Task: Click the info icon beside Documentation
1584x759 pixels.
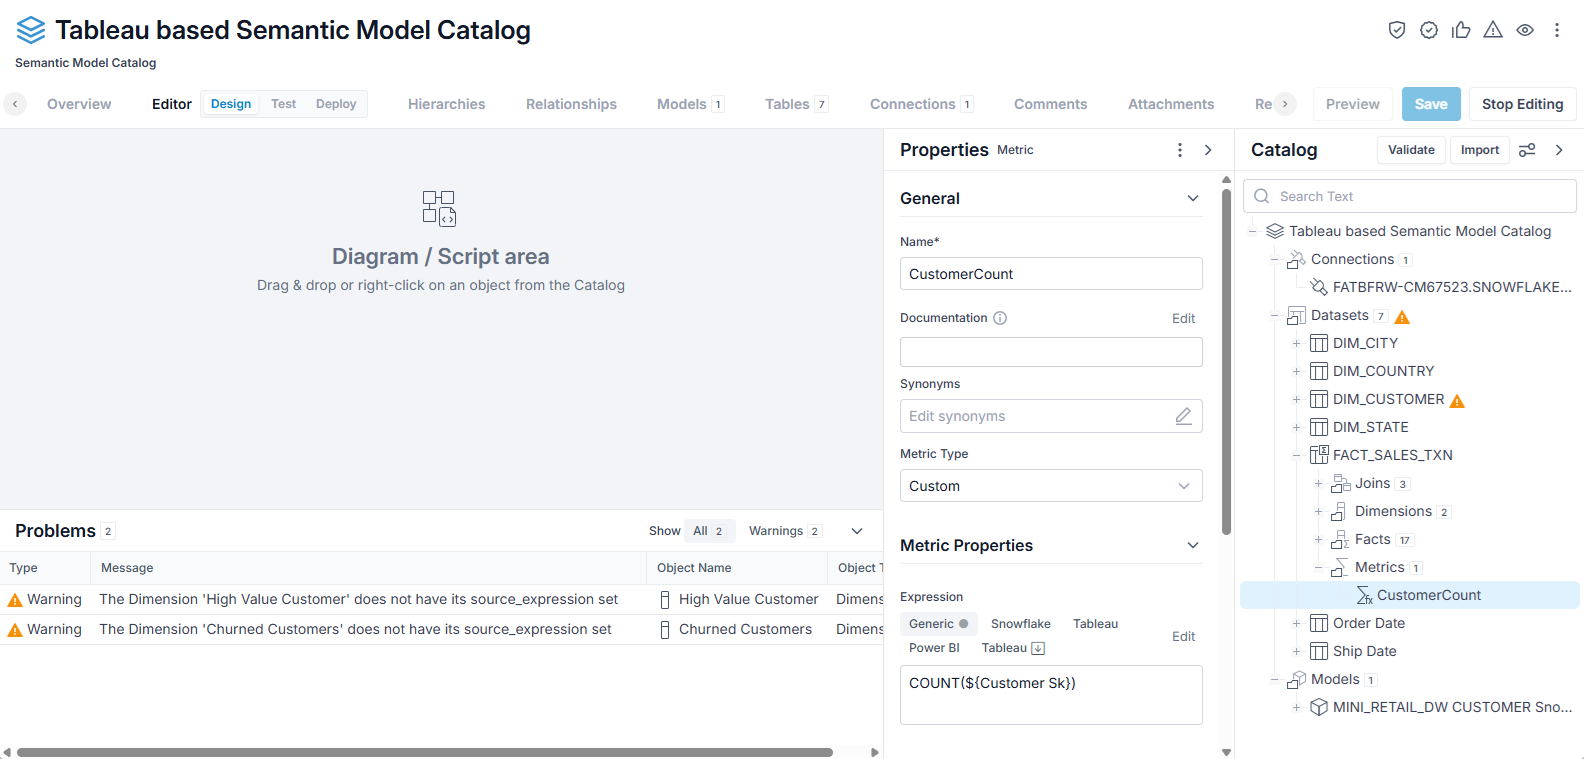Action: (1000, 318)
